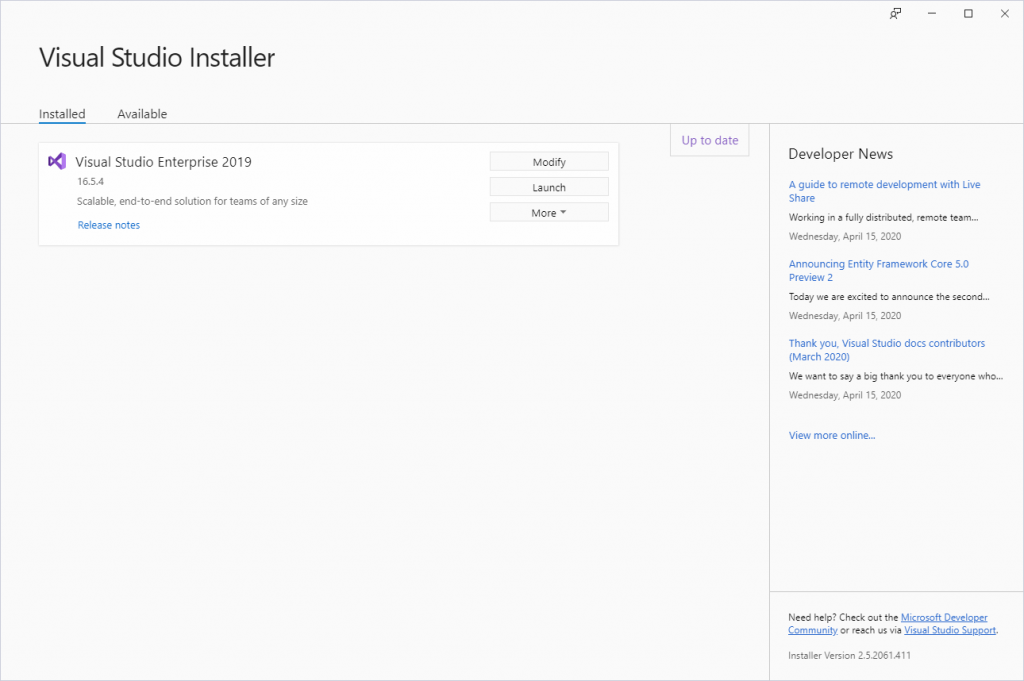Click the Visual Studio Enterprise 2019 logo icon
1024x681 pixels.
point(57,161)
